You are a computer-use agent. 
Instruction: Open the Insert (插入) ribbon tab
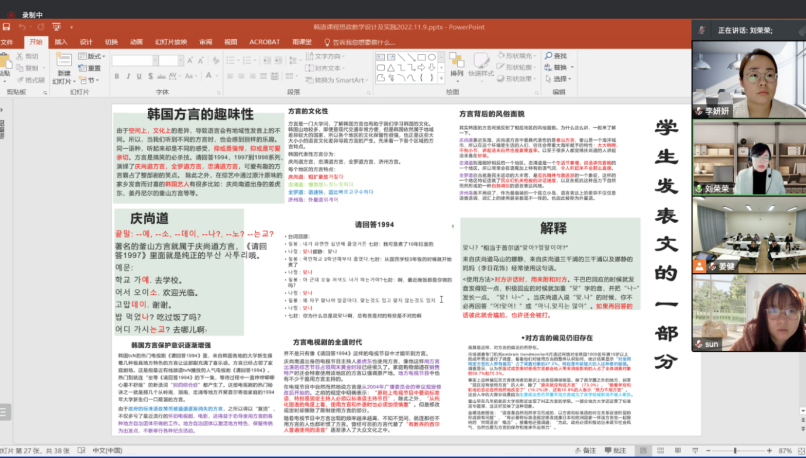61,42
